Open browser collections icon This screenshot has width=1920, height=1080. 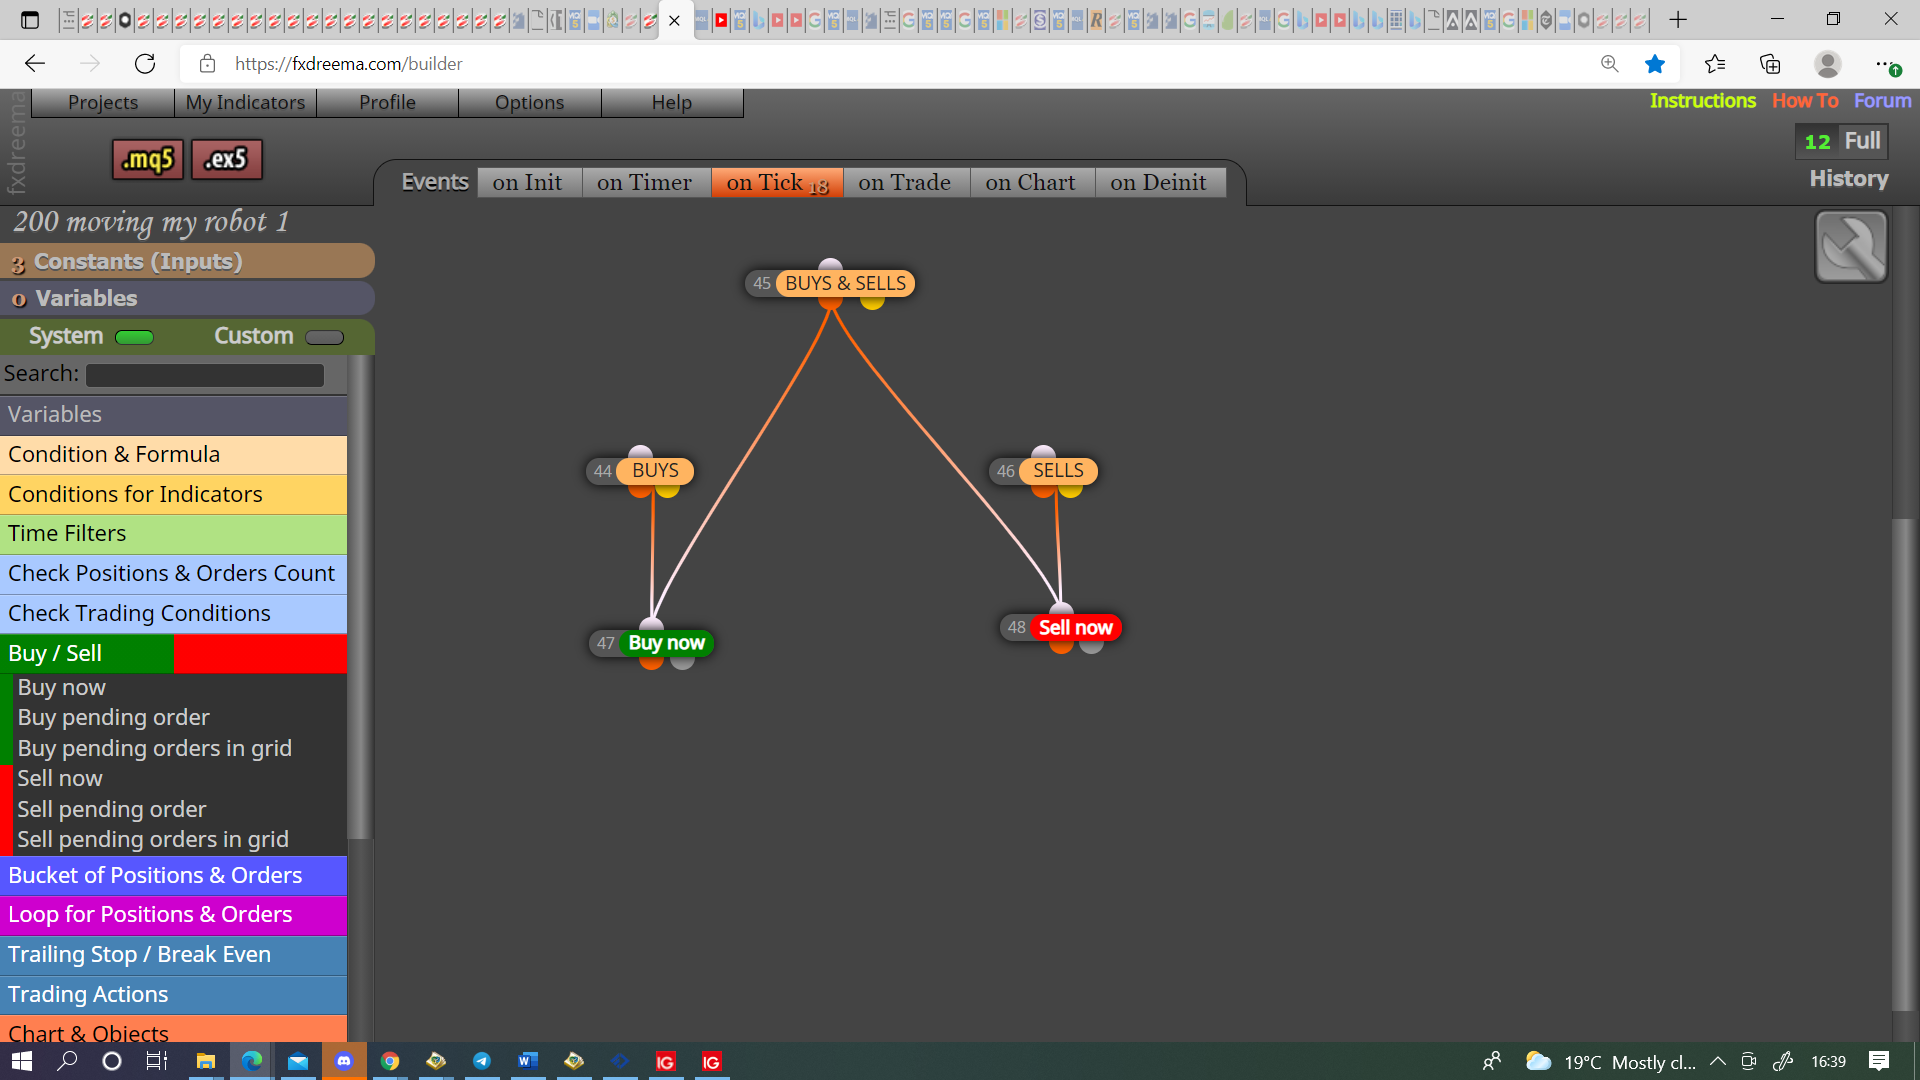pyautogui.click(x=1770, y=64)
